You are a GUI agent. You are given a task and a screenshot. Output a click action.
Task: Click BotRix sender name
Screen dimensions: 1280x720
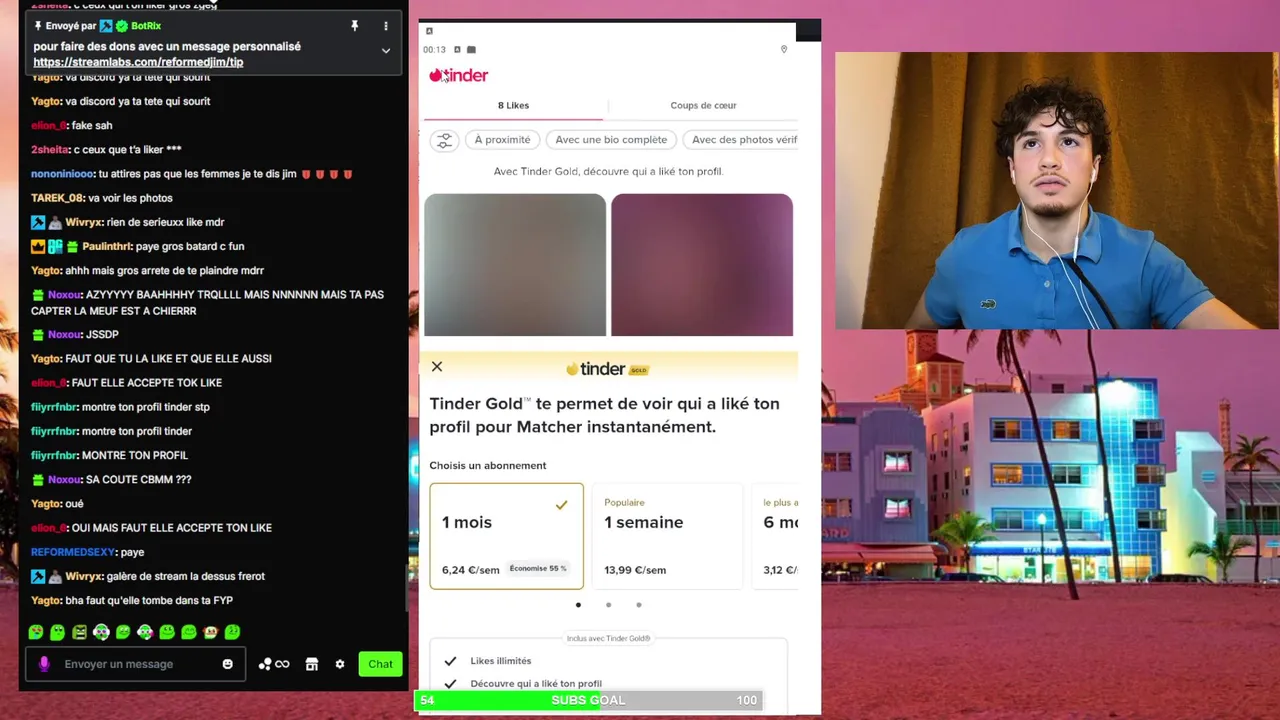pos(146,26)
